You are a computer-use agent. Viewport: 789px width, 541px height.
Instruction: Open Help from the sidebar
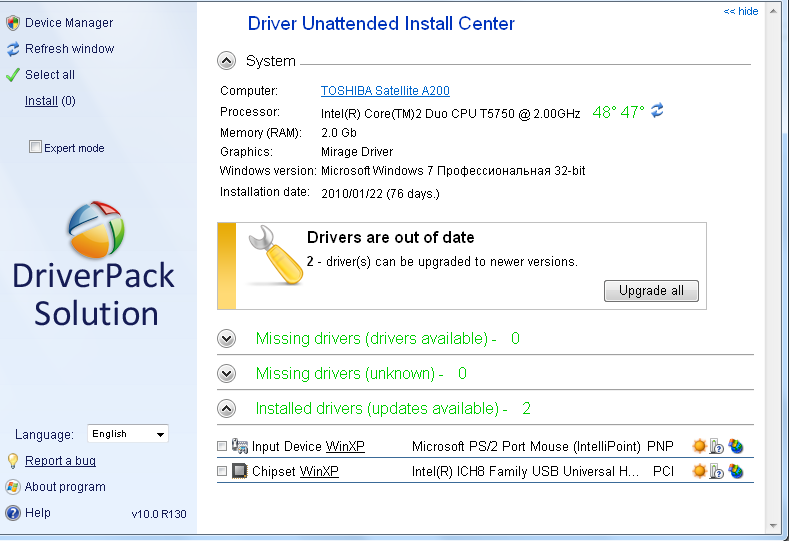38,513
